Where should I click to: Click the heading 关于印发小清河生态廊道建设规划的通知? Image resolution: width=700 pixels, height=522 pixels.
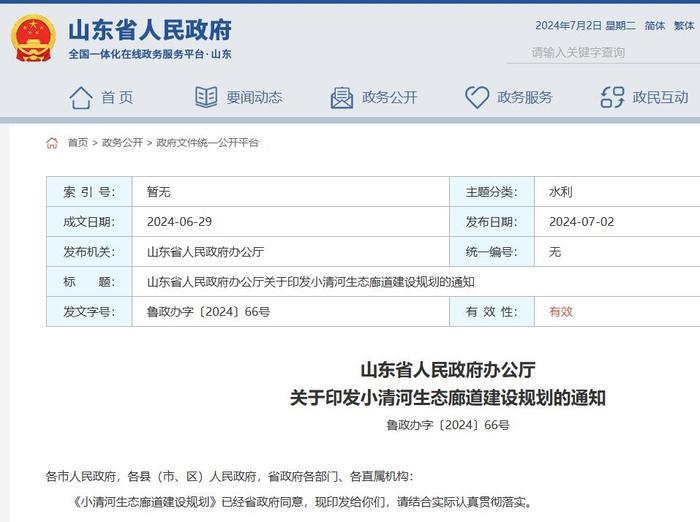tap(448, 397)
